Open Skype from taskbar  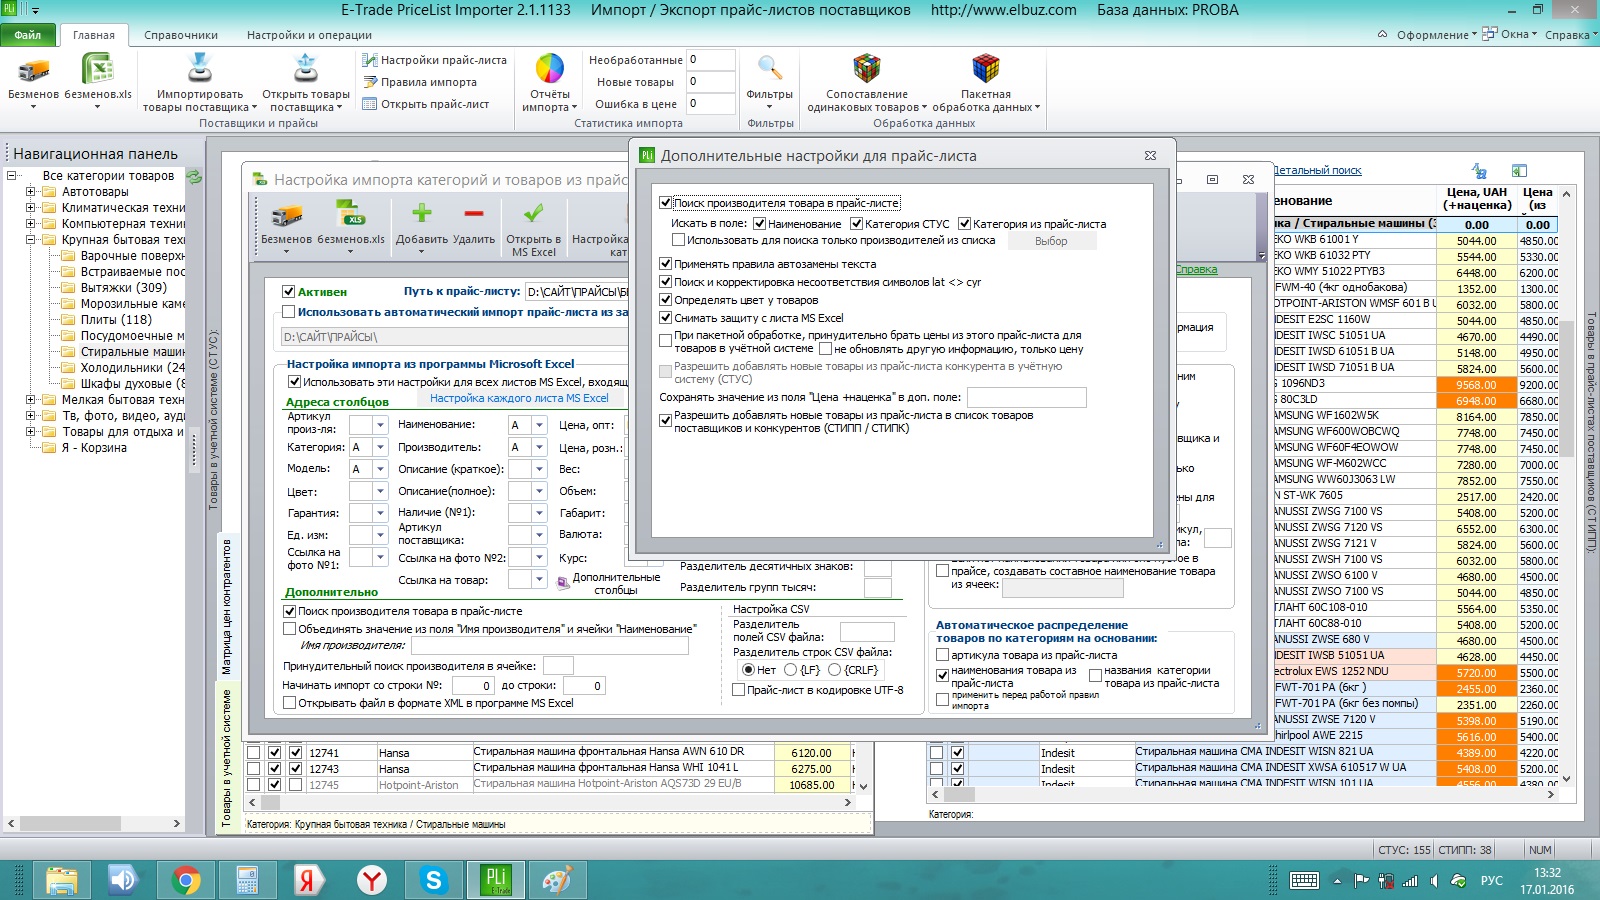(433, 880)
